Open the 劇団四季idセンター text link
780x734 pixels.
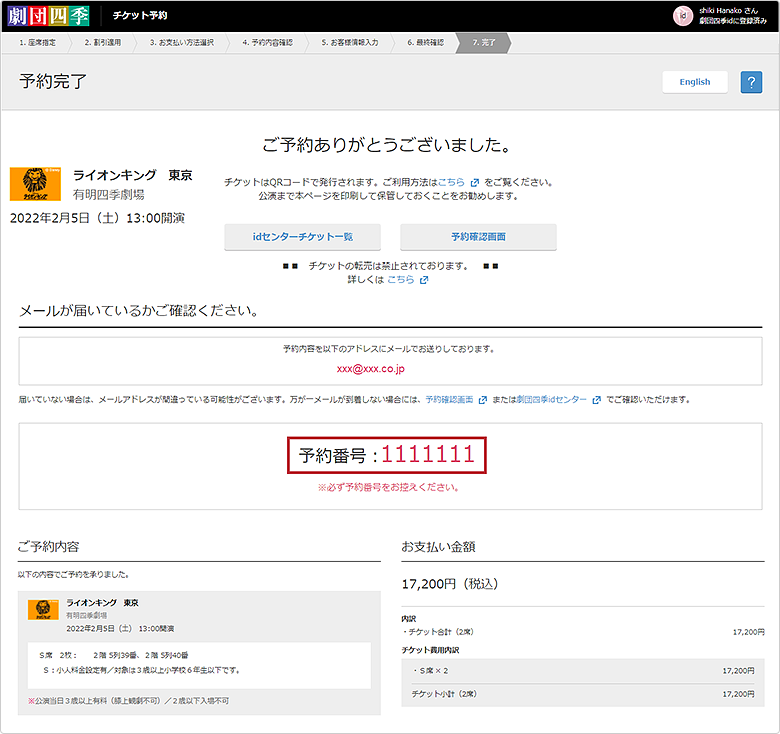point(551,400)
